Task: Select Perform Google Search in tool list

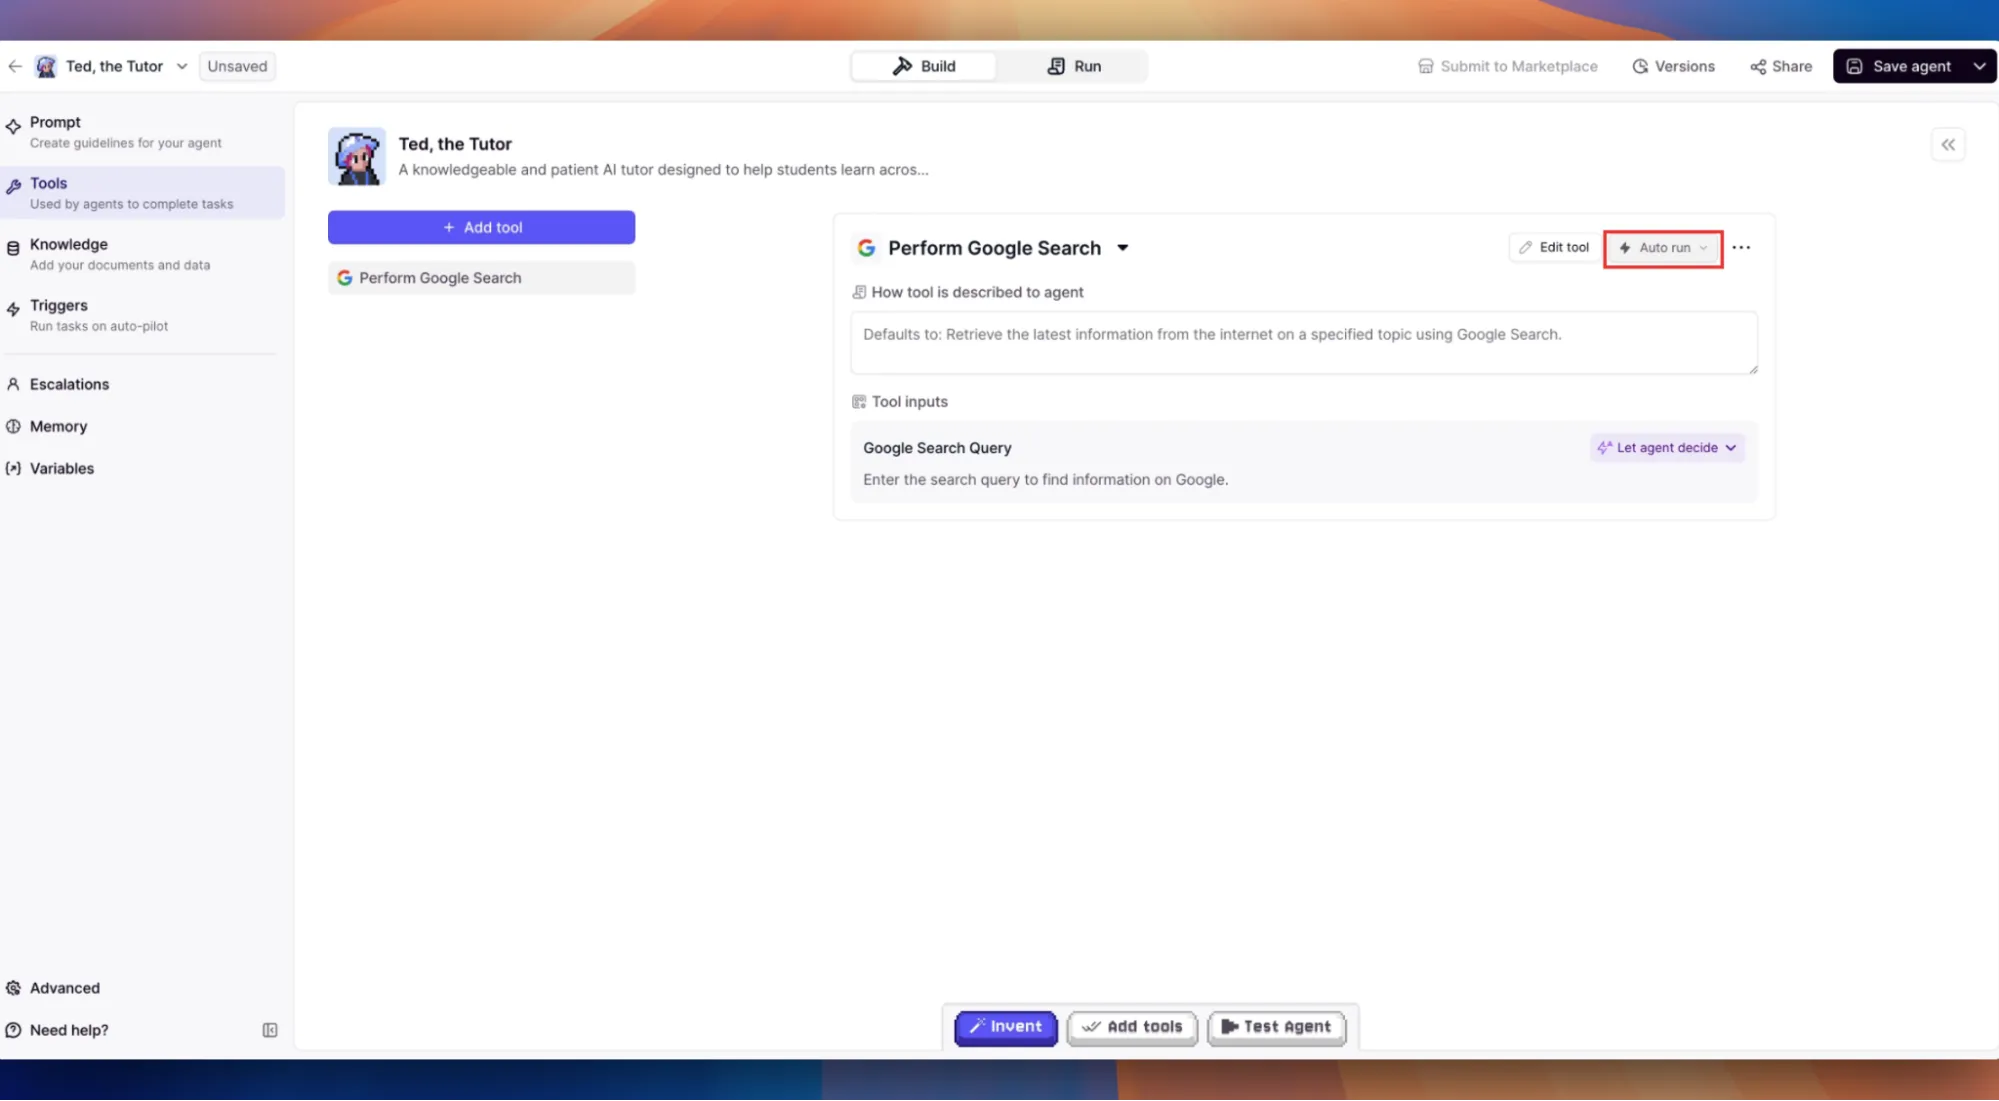Action: (x=481, y=278)
